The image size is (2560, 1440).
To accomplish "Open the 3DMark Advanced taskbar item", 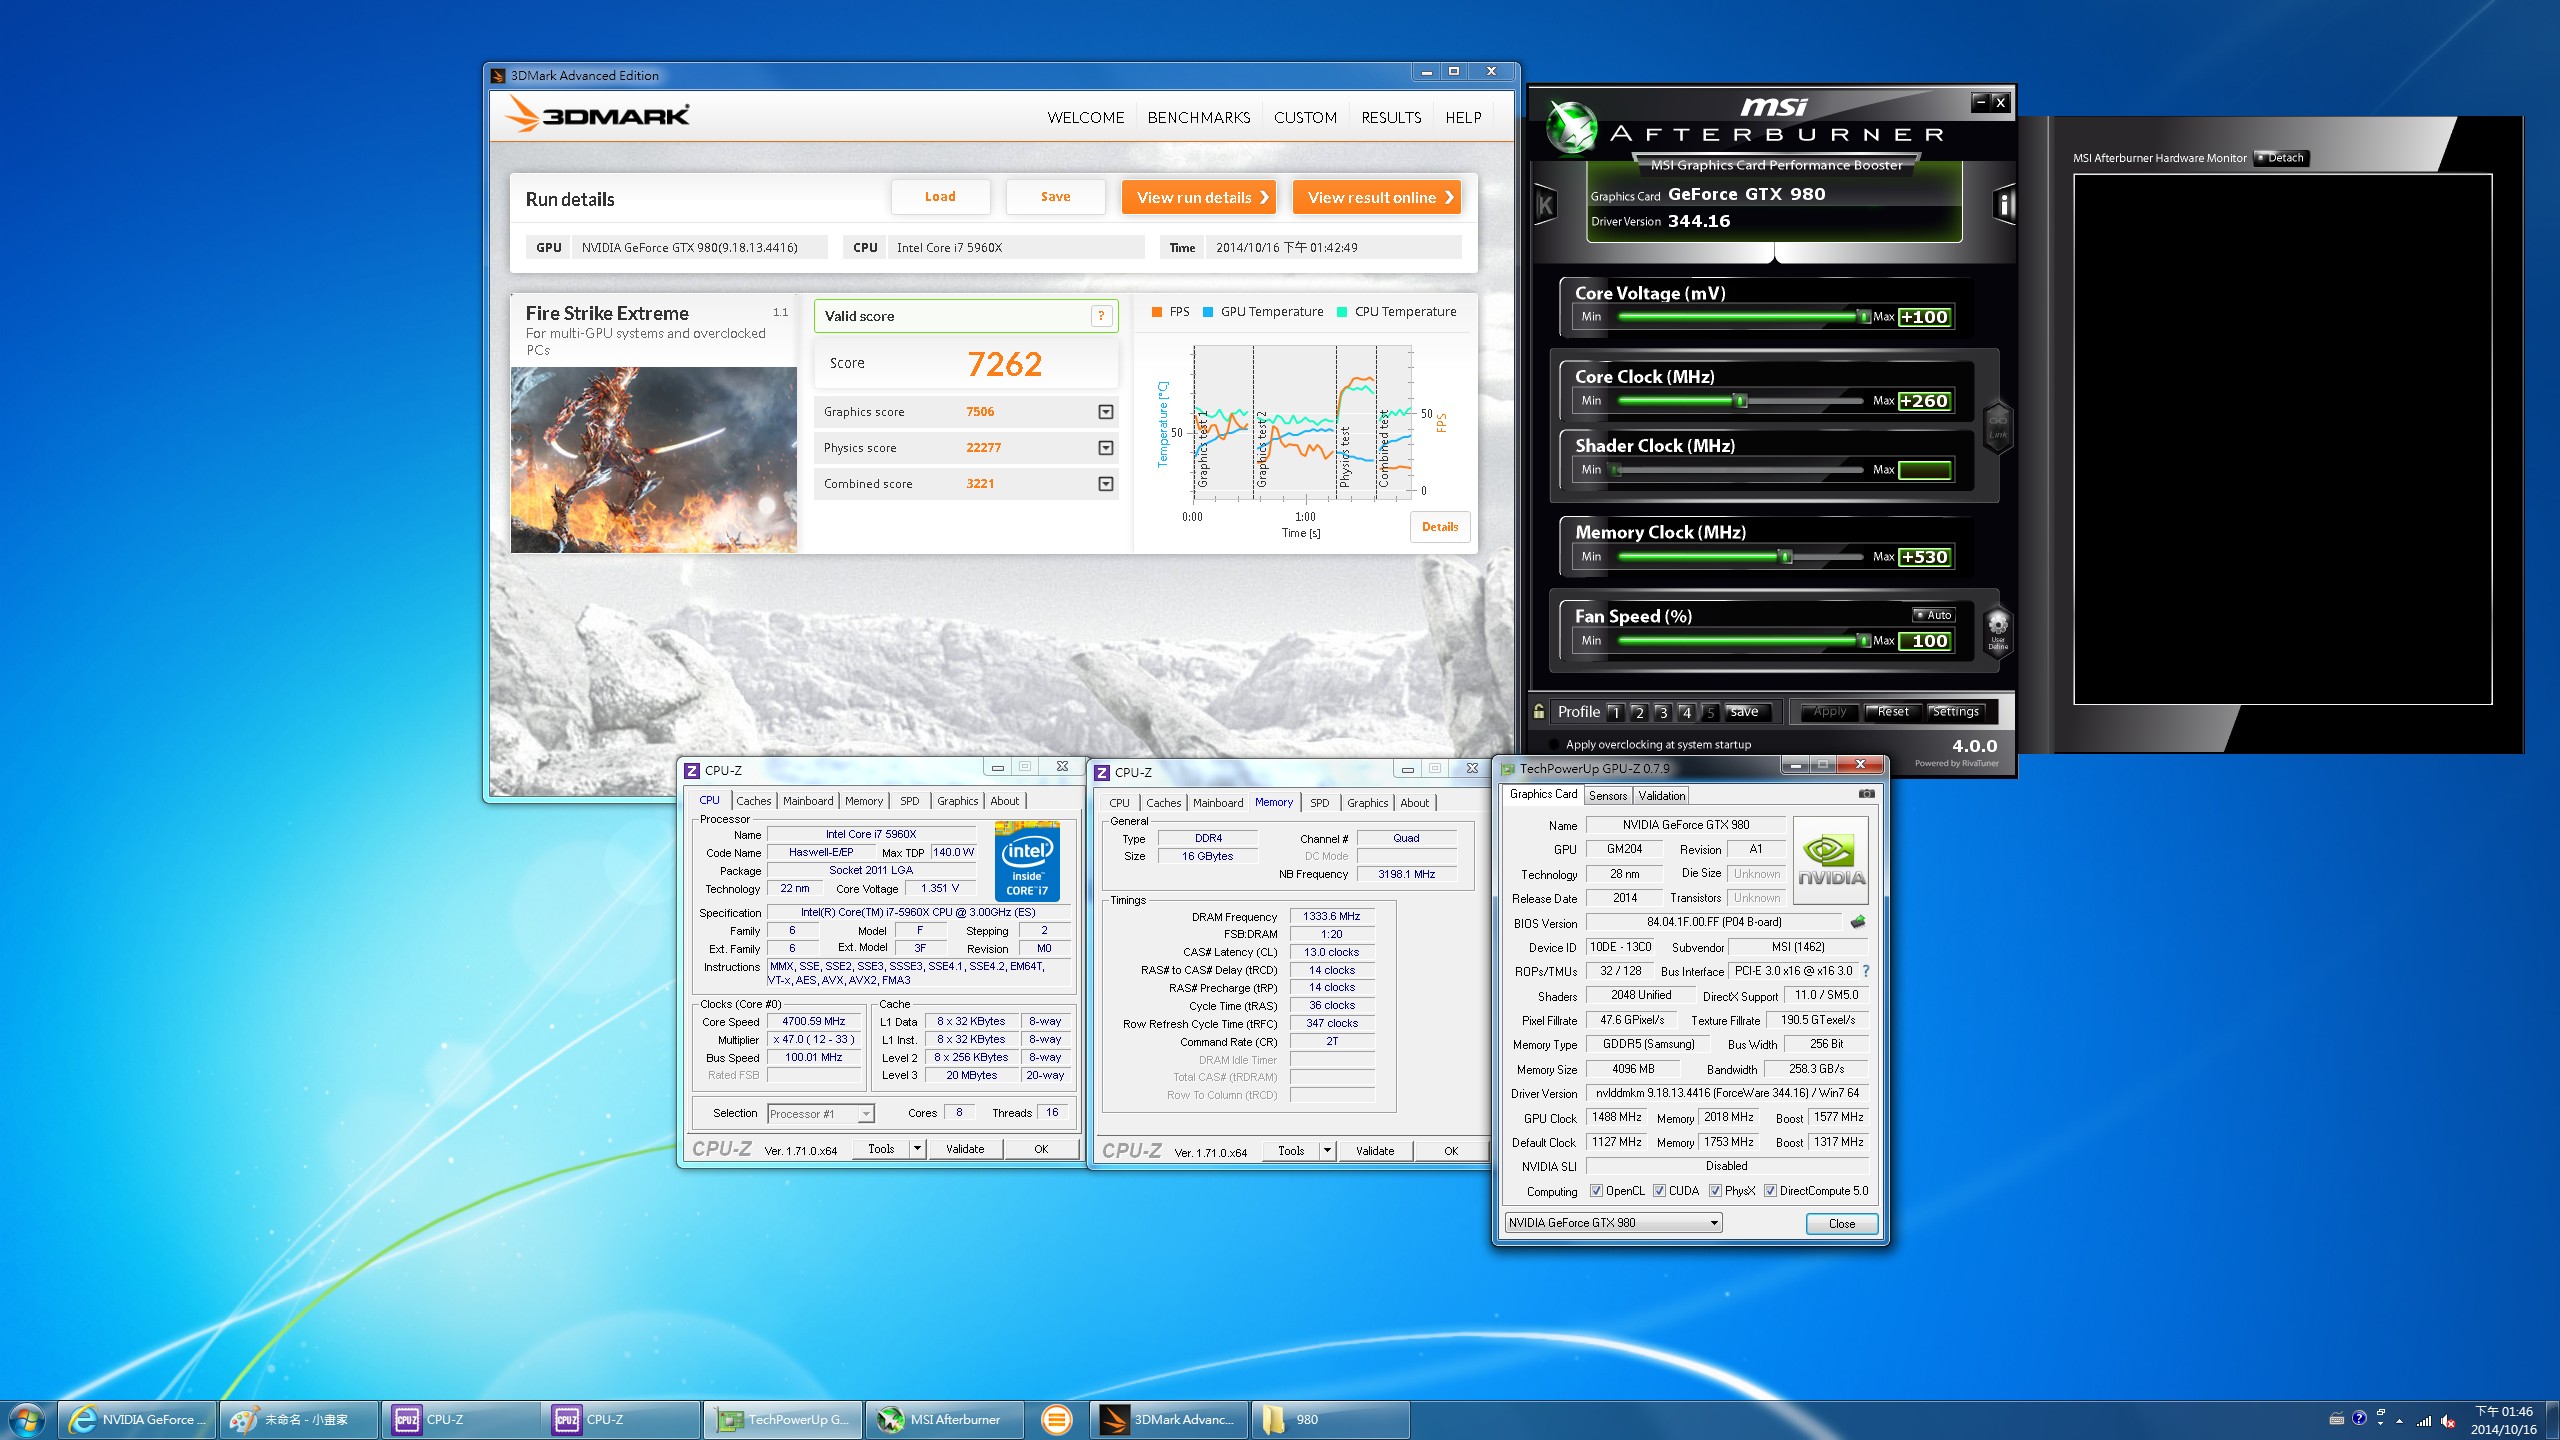I will point(1168,1420).
